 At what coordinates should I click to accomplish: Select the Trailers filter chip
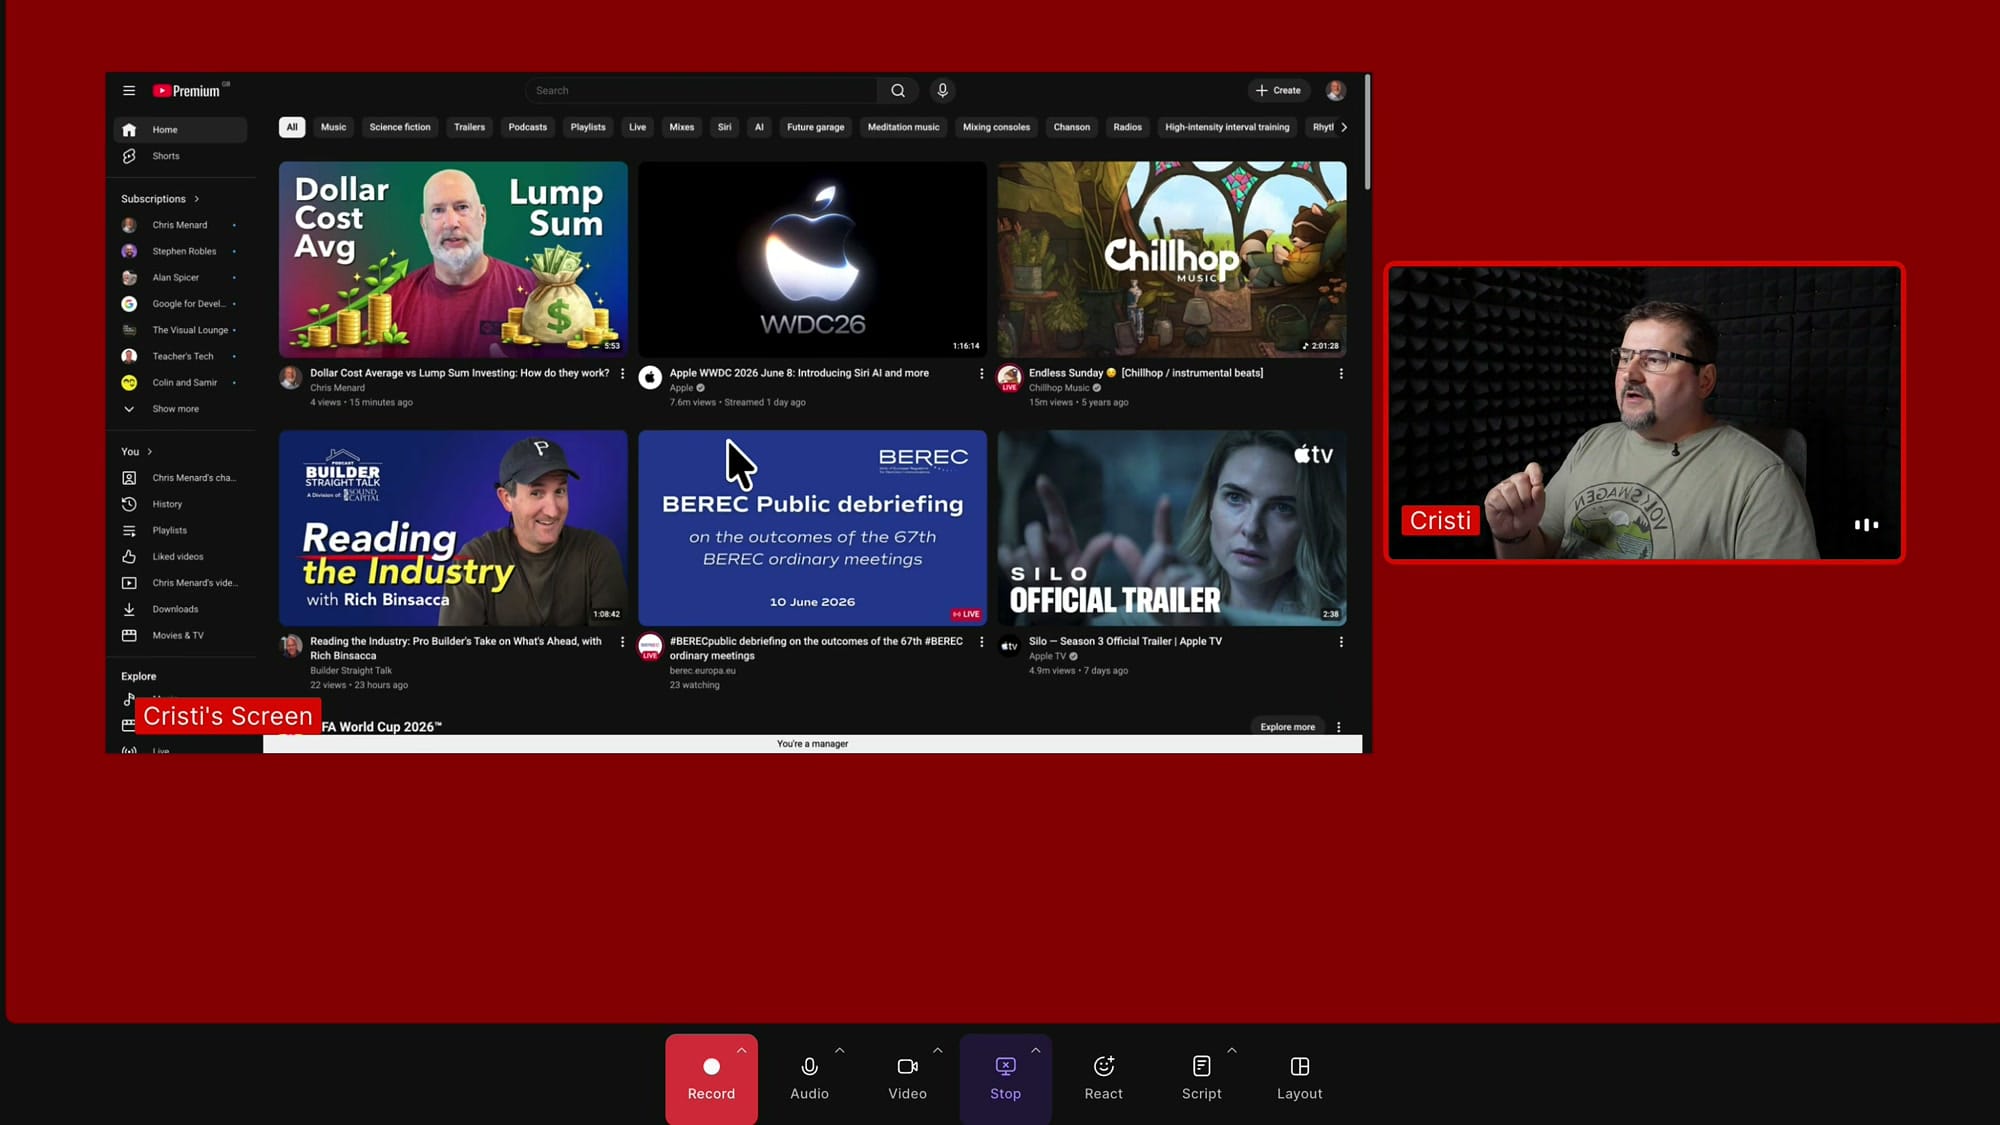(469, 127)
